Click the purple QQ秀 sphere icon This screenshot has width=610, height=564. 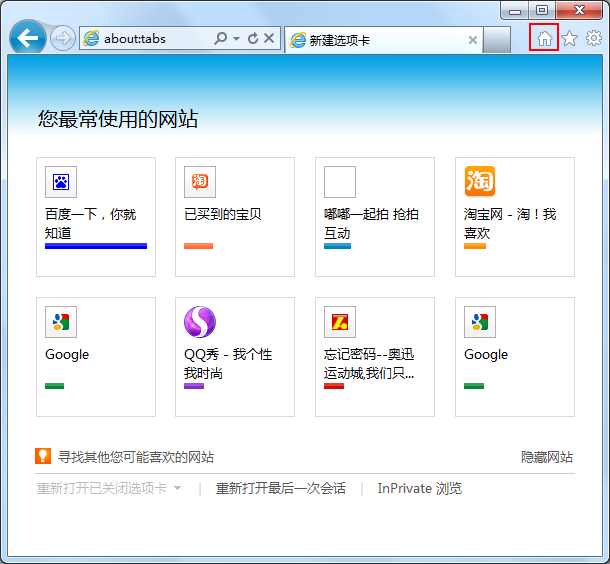click(x=200, y=322)
